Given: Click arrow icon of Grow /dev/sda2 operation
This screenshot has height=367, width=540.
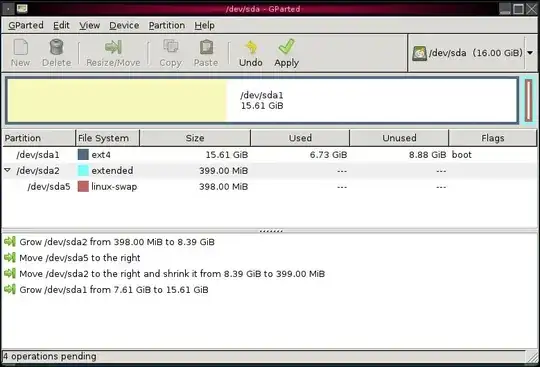Looking at the screenshot, I should (x=10, y=241).
